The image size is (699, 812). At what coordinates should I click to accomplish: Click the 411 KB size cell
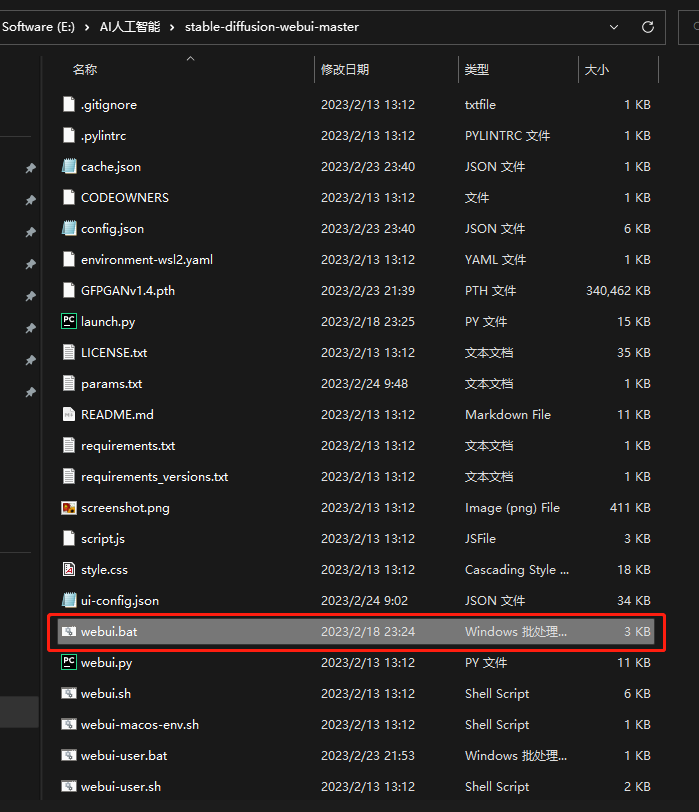(630, 508)
